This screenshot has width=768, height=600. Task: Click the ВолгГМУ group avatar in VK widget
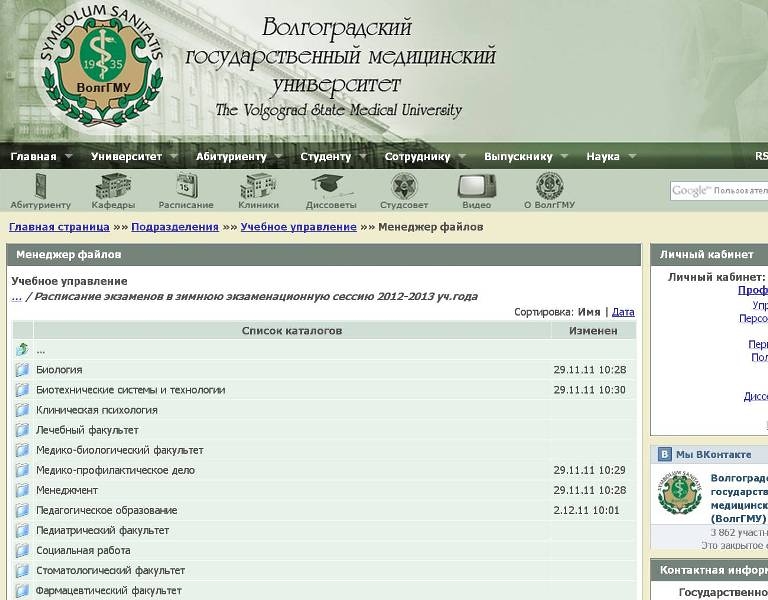680,492
